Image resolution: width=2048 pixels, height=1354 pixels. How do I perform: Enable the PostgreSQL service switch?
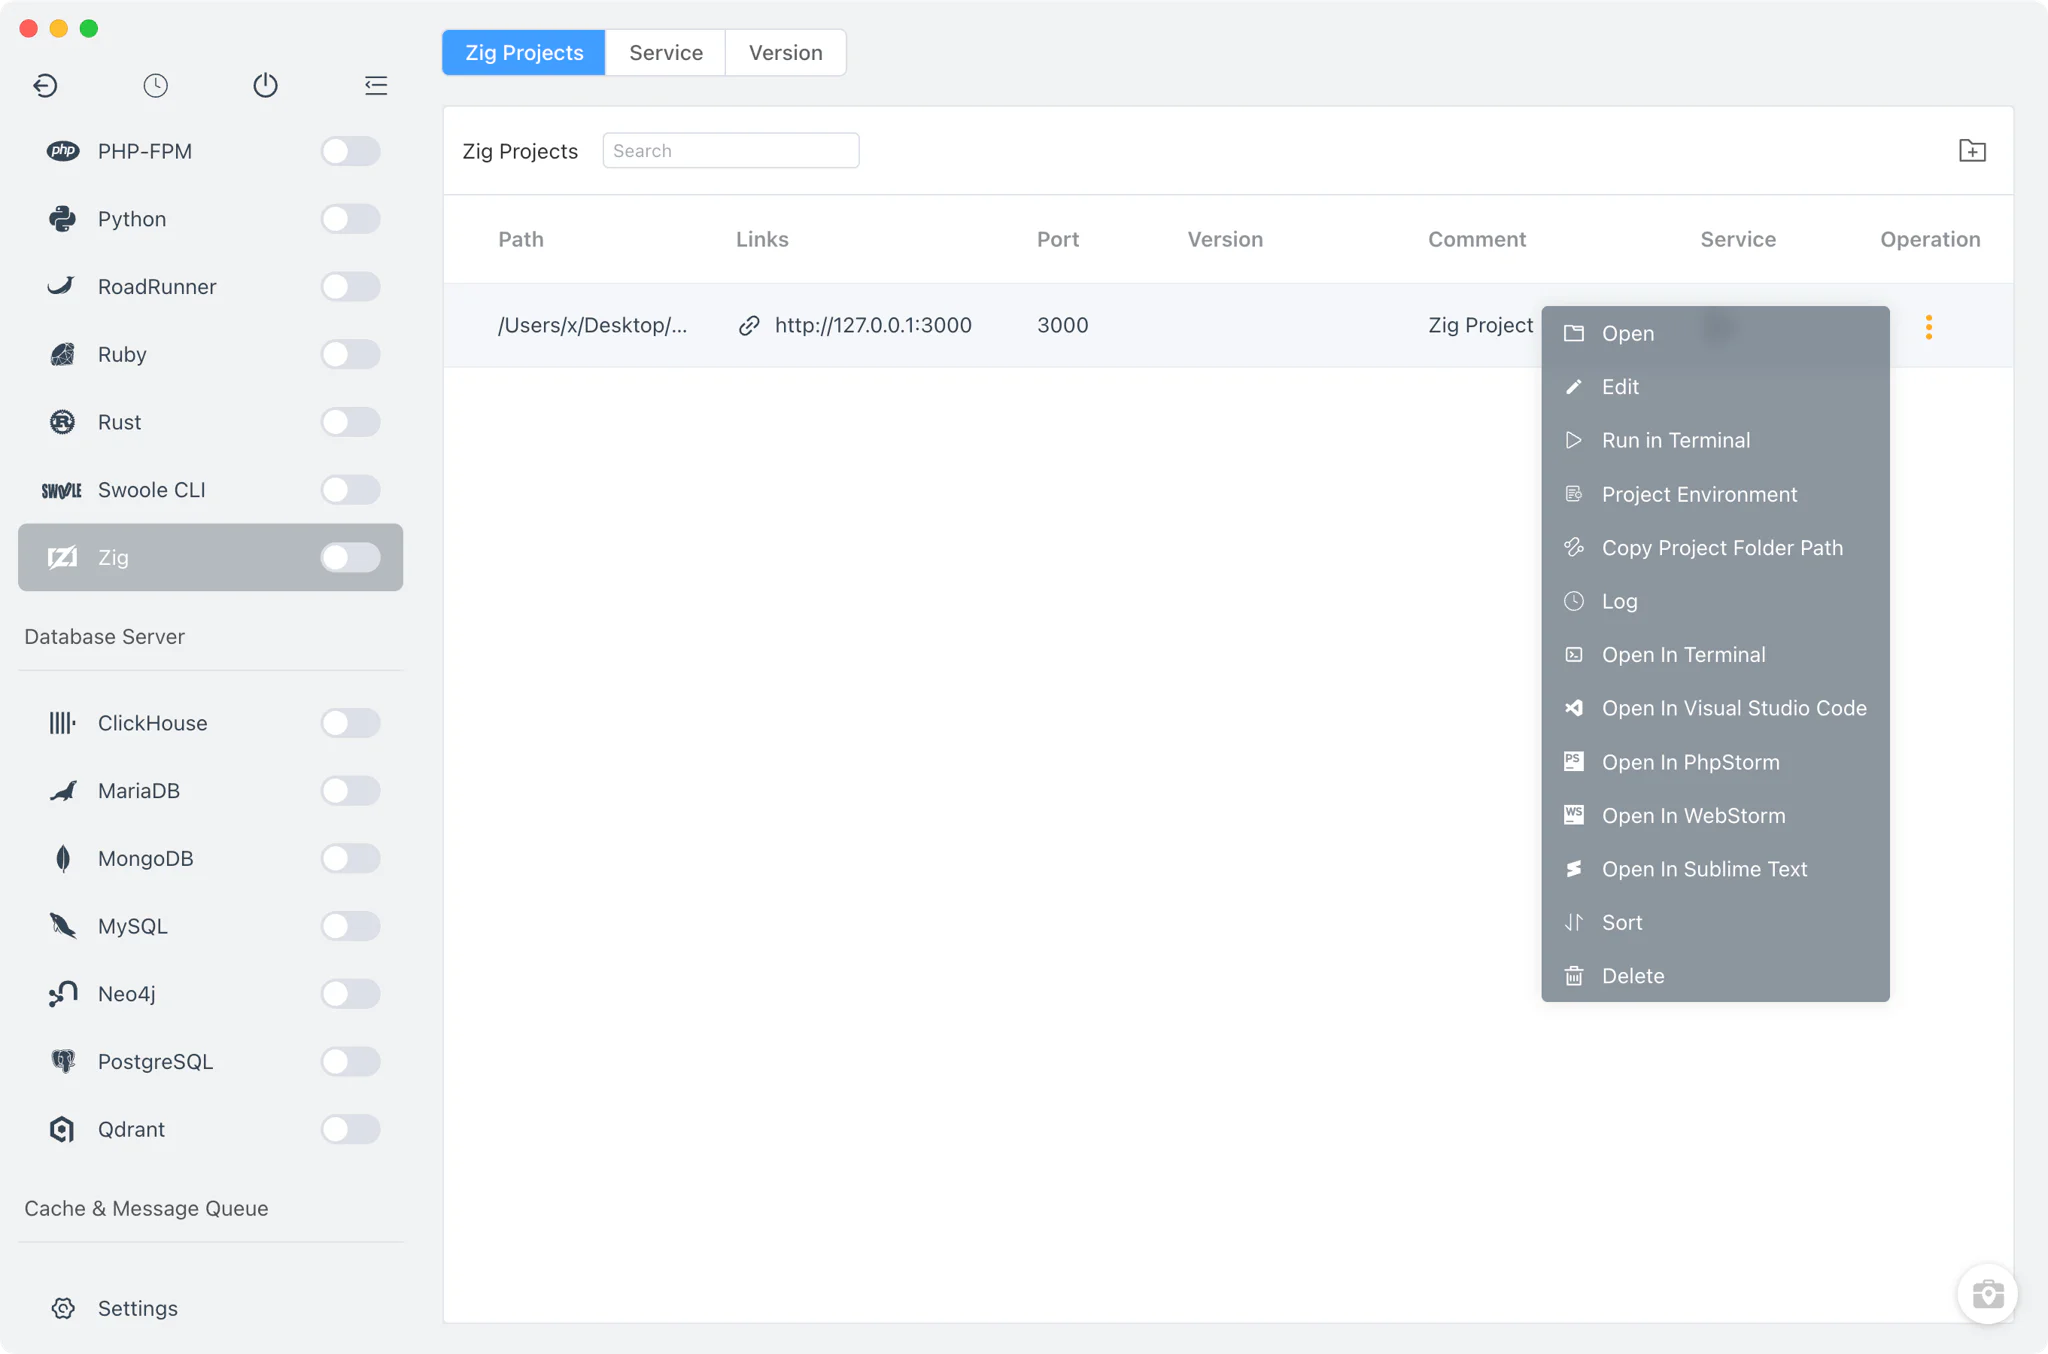(350, 1061)
